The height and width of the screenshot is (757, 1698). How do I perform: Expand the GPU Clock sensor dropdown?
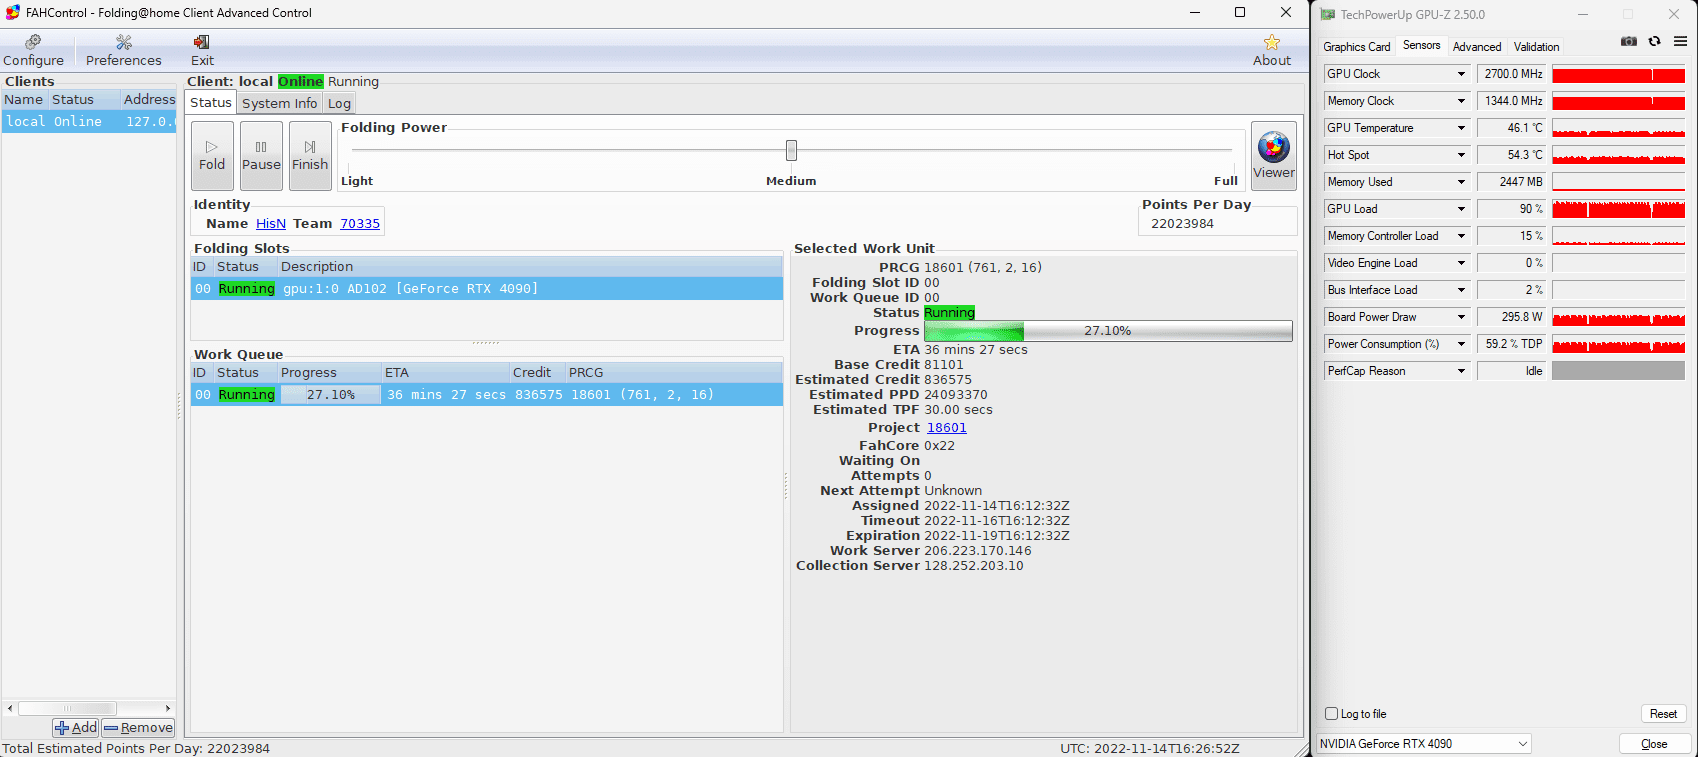[1461, 74]
